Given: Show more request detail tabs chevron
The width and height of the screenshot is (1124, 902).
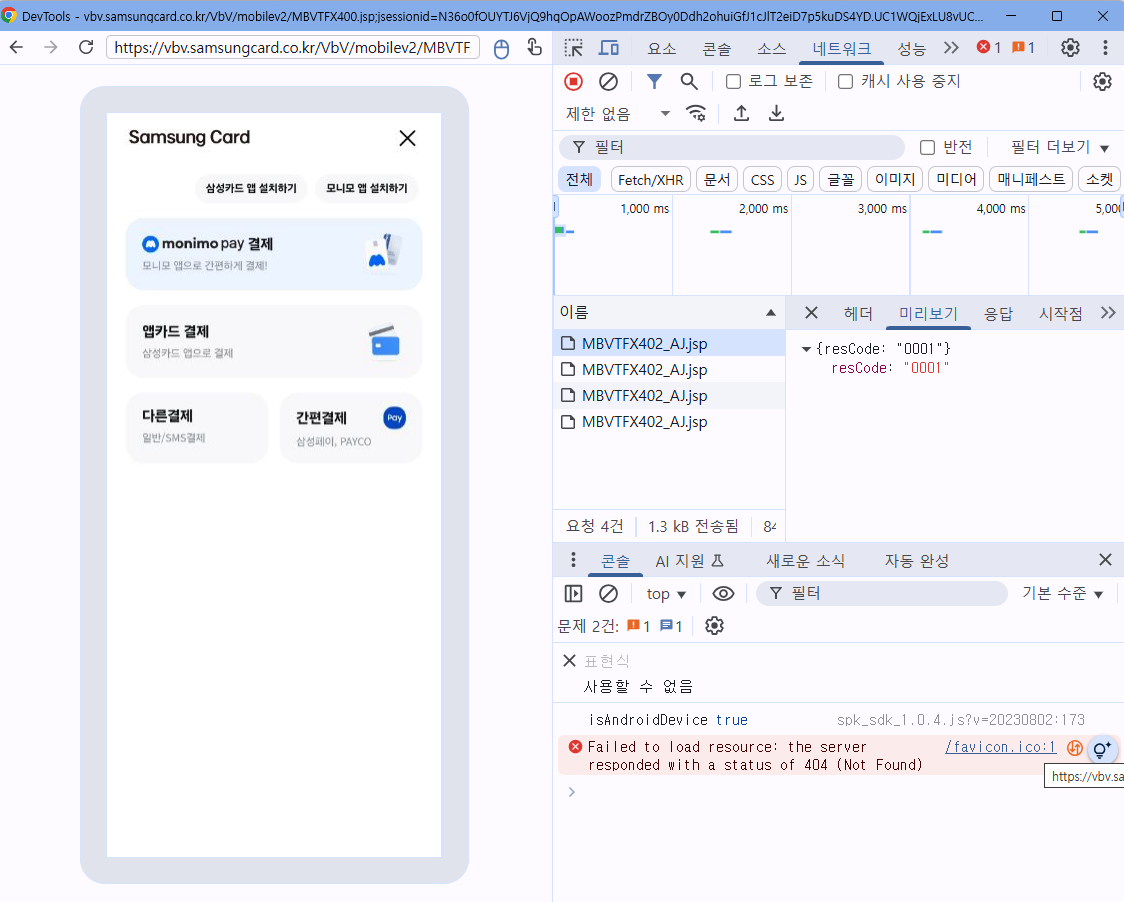Looking at the screenshot, I should (x=1108, y=313).
